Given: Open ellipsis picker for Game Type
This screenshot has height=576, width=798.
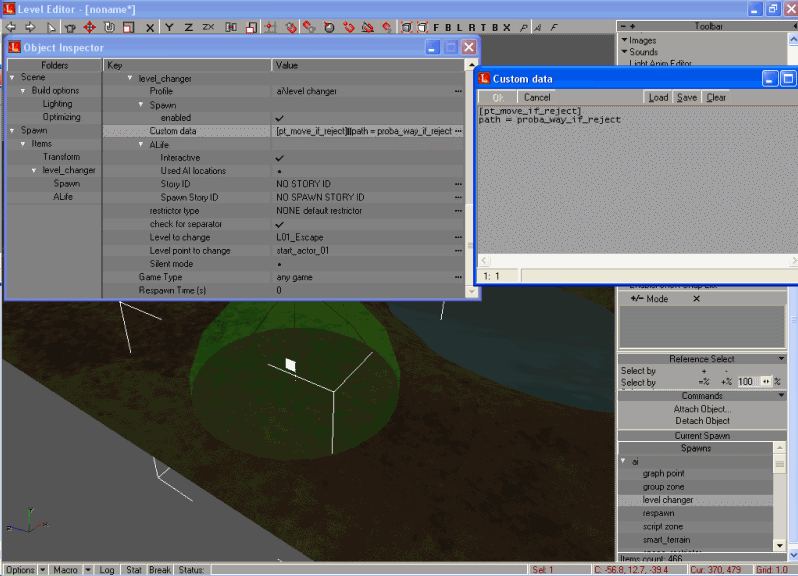Looking at the screenshot, I should (x=458, y=277).
